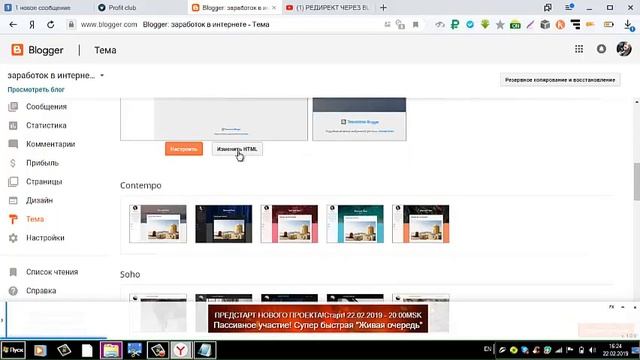Open the Windows Пуск start button
Image resolution: width=640 pixels, height=360 pixels.
(13, 350)
